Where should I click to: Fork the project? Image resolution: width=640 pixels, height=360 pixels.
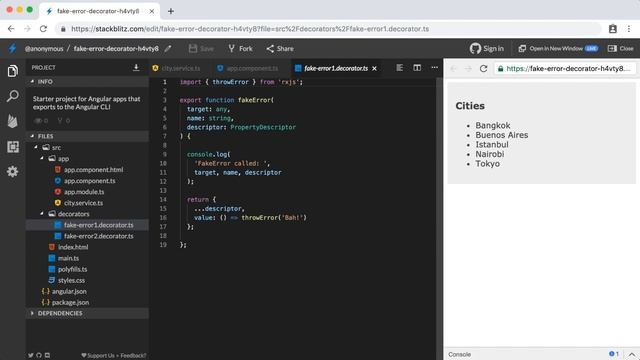(240, 49)
